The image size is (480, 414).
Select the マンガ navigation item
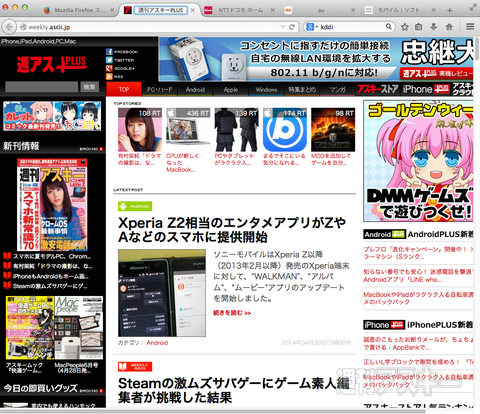pyautogui.click(x=337, y=89)
